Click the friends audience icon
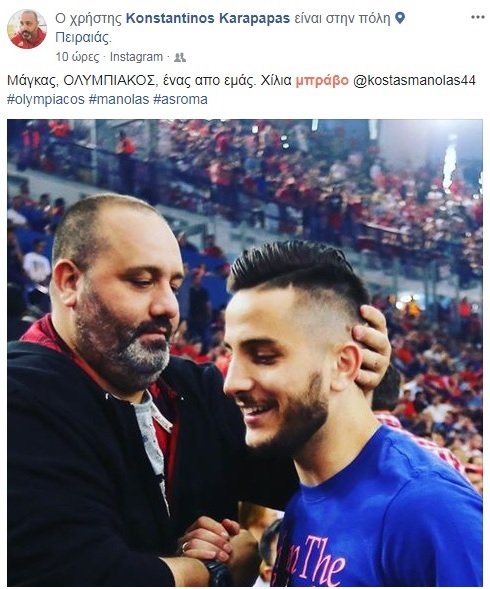 (x=180, y=57)
